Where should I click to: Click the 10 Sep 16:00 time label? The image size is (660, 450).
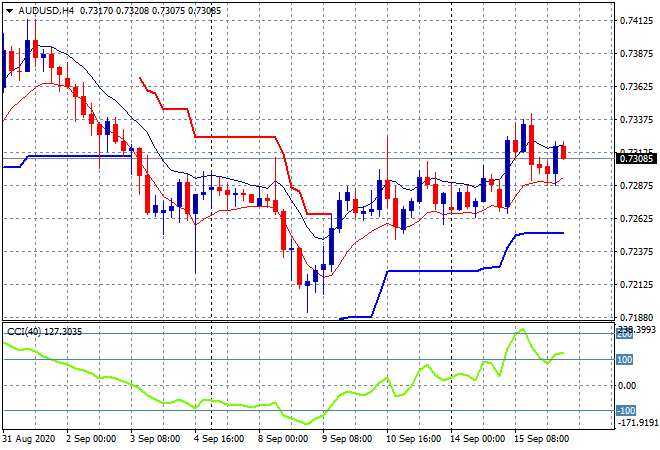click(413, 439)
